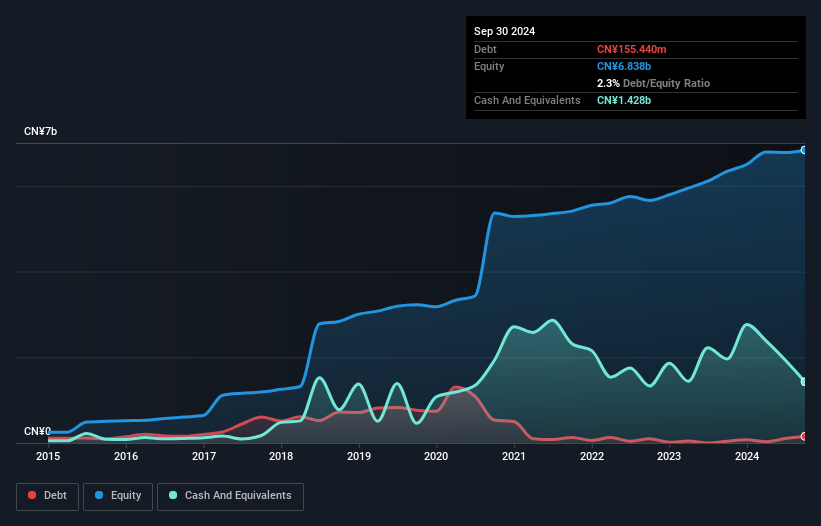The height and width of the screenshot is (526, 821).
Task: Select the 2019 x-axis label
Action: pos(359,456)
